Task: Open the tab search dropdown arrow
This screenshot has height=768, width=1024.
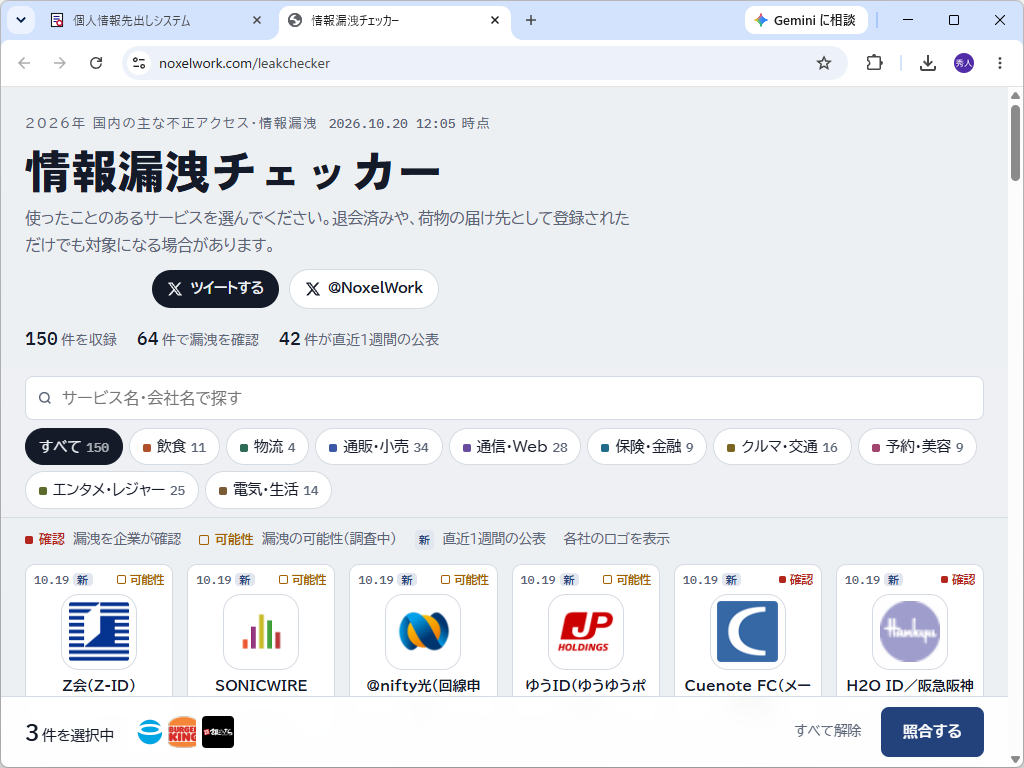Action: coord(21,20)
